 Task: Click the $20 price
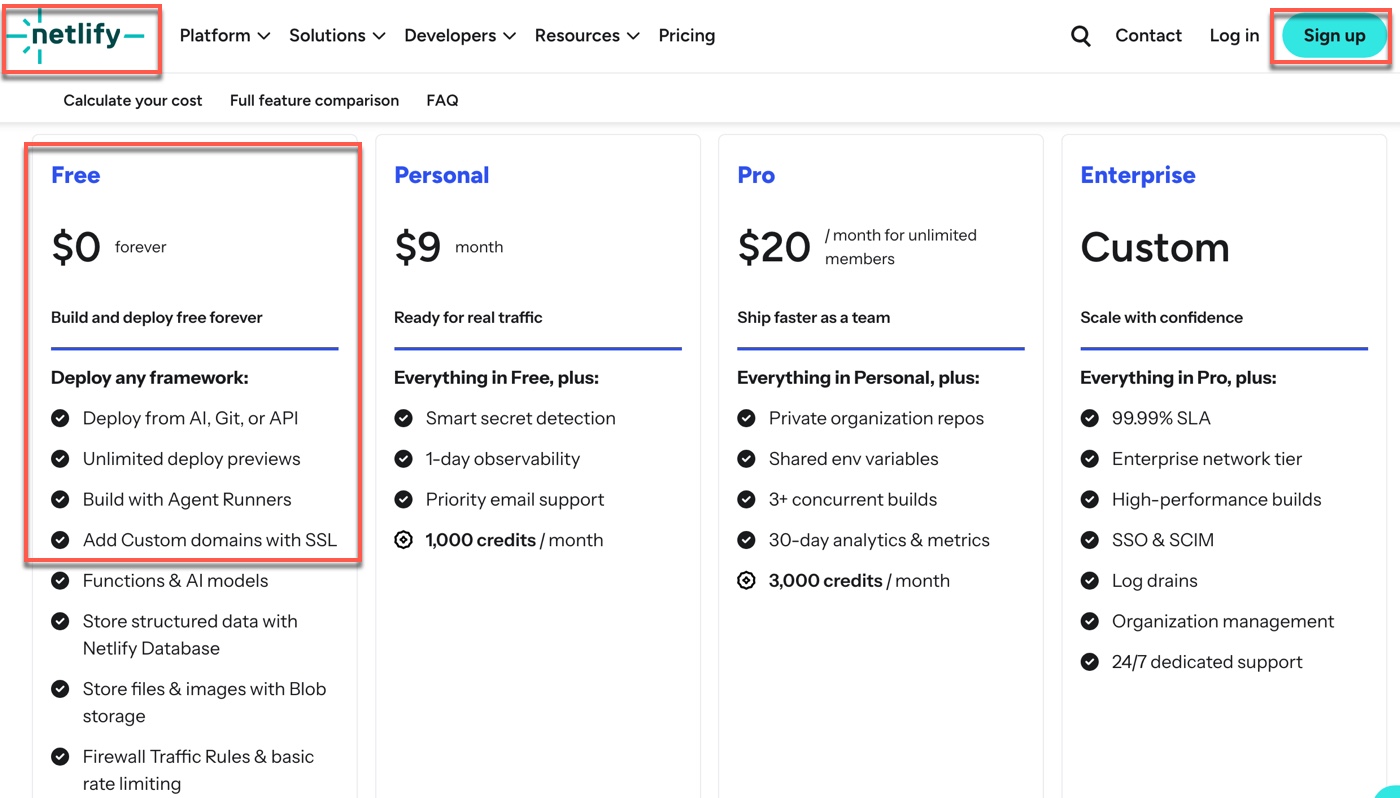point(774,247)
